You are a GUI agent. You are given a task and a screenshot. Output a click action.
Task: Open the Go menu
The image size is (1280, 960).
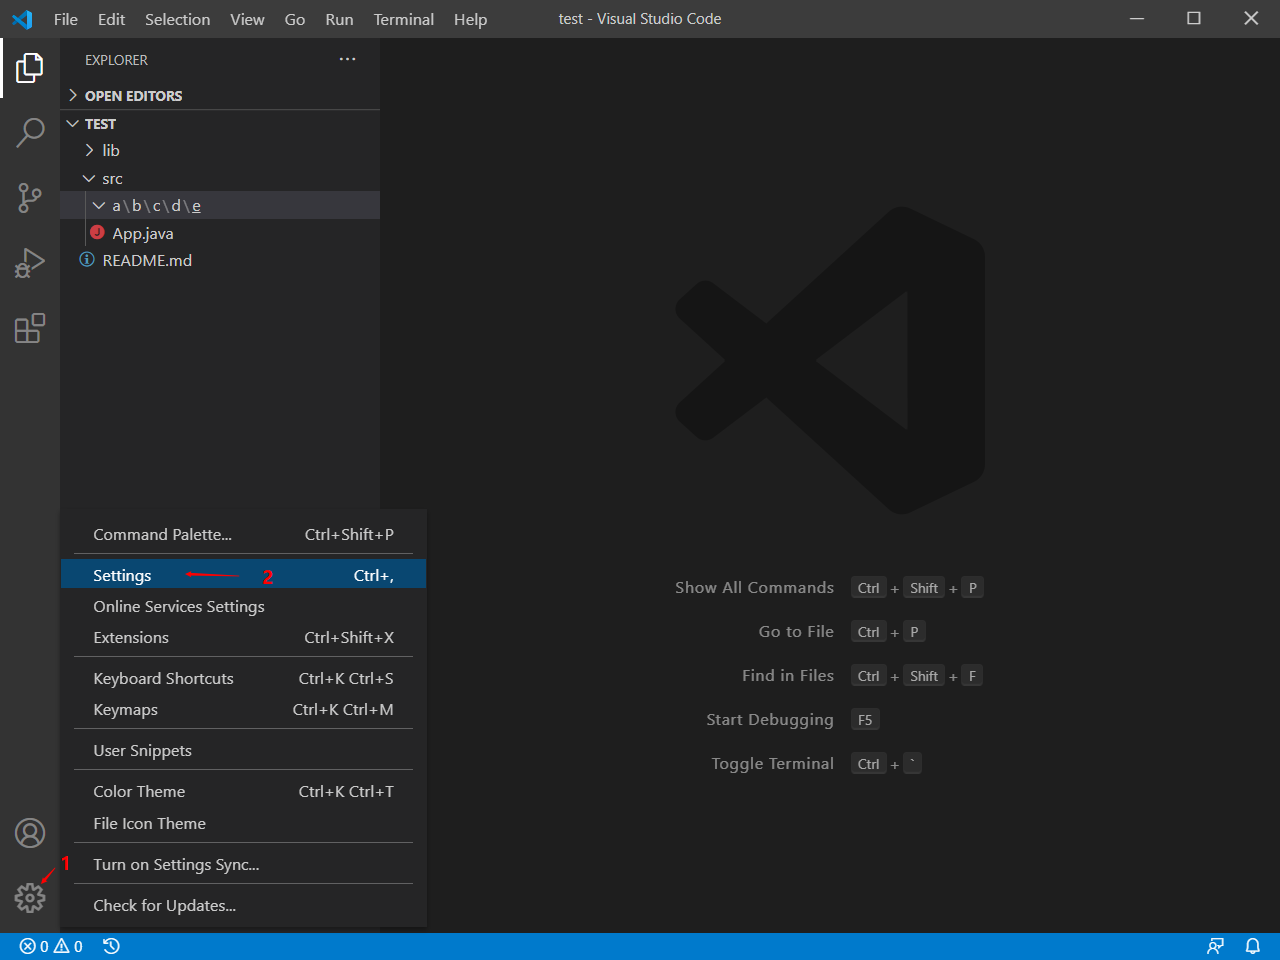tap(295, 19)
